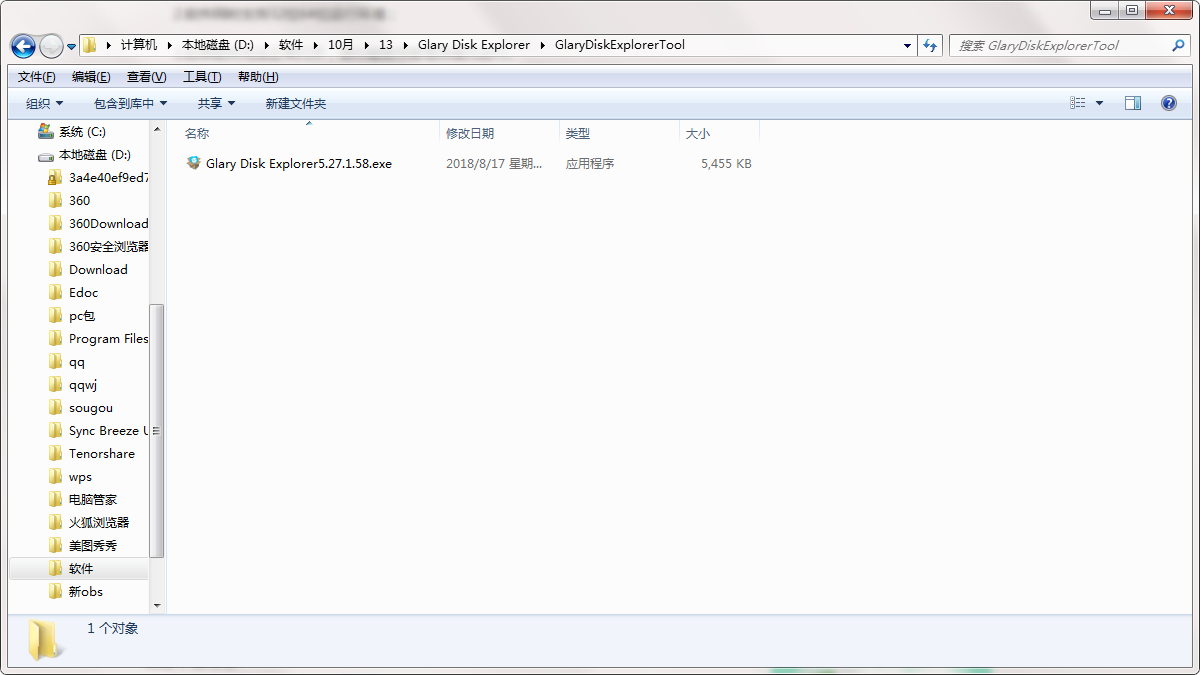
Task: Open the view options dropdown arrow
Action: point(1100,103)
